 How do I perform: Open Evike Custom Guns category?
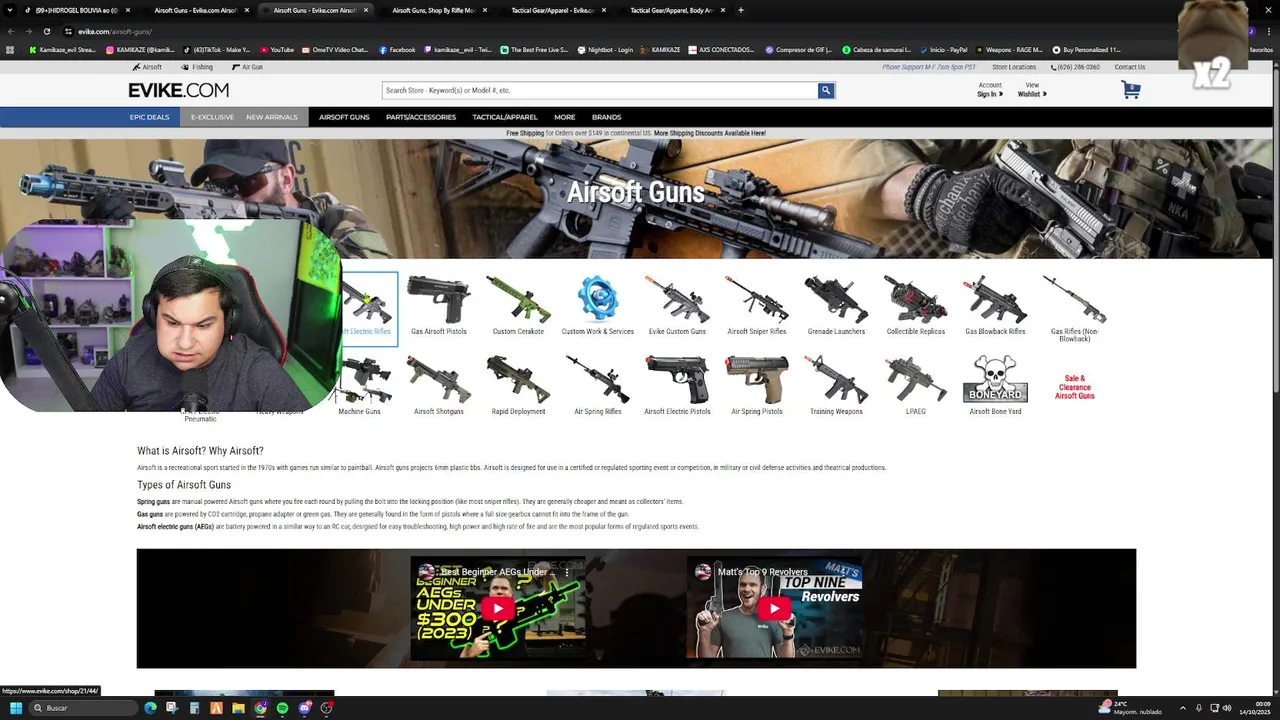(677, 305)
